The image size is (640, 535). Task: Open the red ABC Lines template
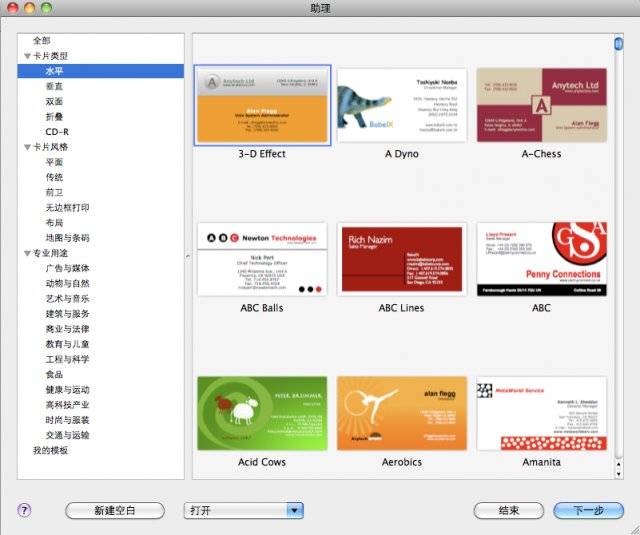point(401,260)
